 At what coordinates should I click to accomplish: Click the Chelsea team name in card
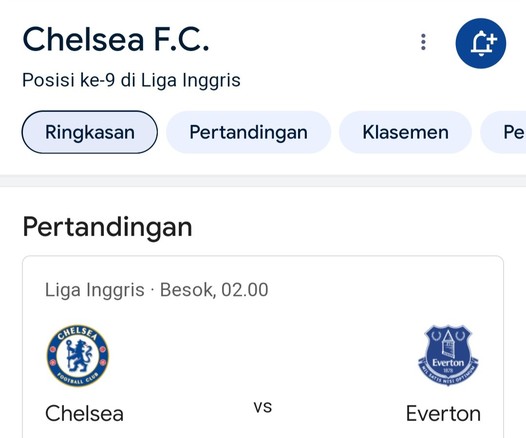[84, 414]
